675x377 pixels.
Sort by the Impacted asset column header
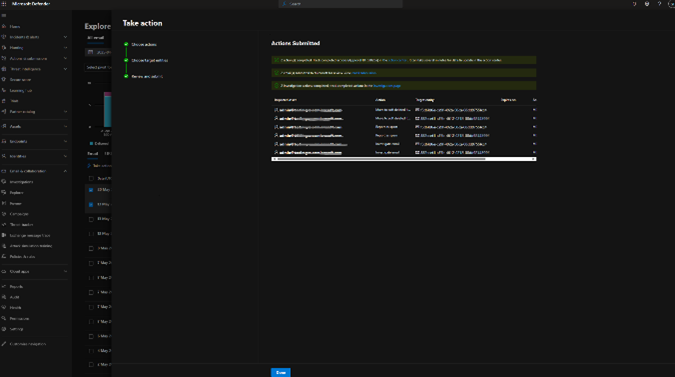pyautogui.click(x=285, y=100)
